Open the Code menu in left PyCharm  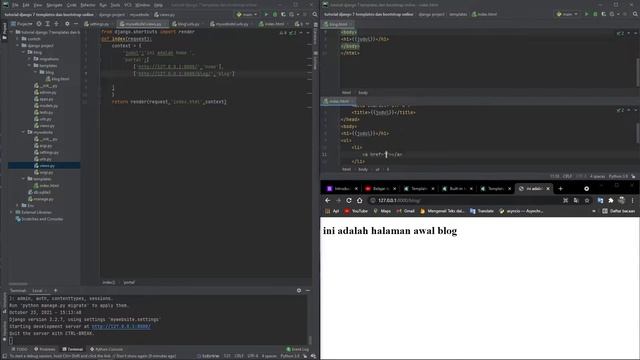(71, 5)
